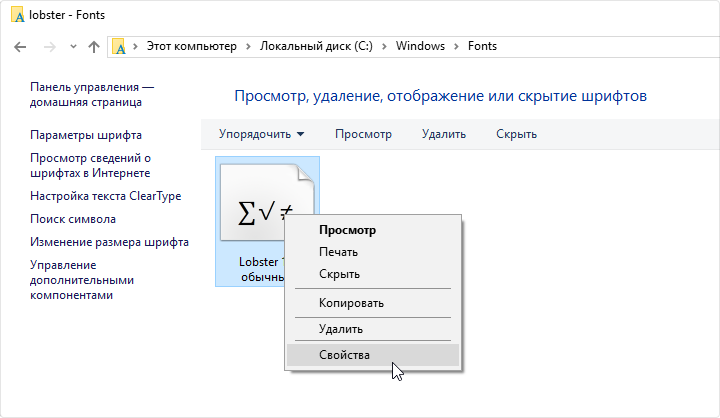
Task: Open Настройка текста ClearType link
Action: tap(106, 196)
